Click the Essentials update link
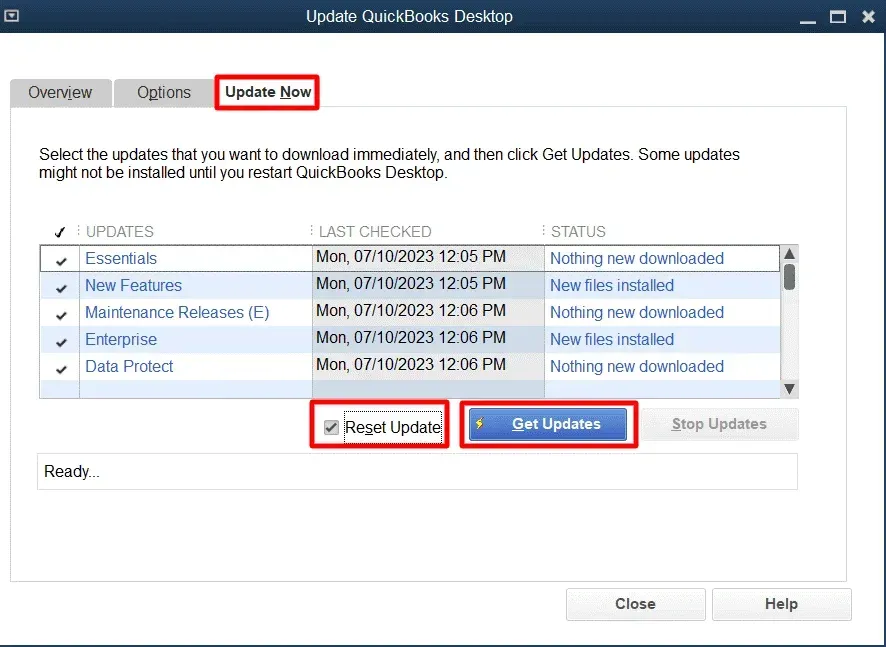 click(121, 258)
